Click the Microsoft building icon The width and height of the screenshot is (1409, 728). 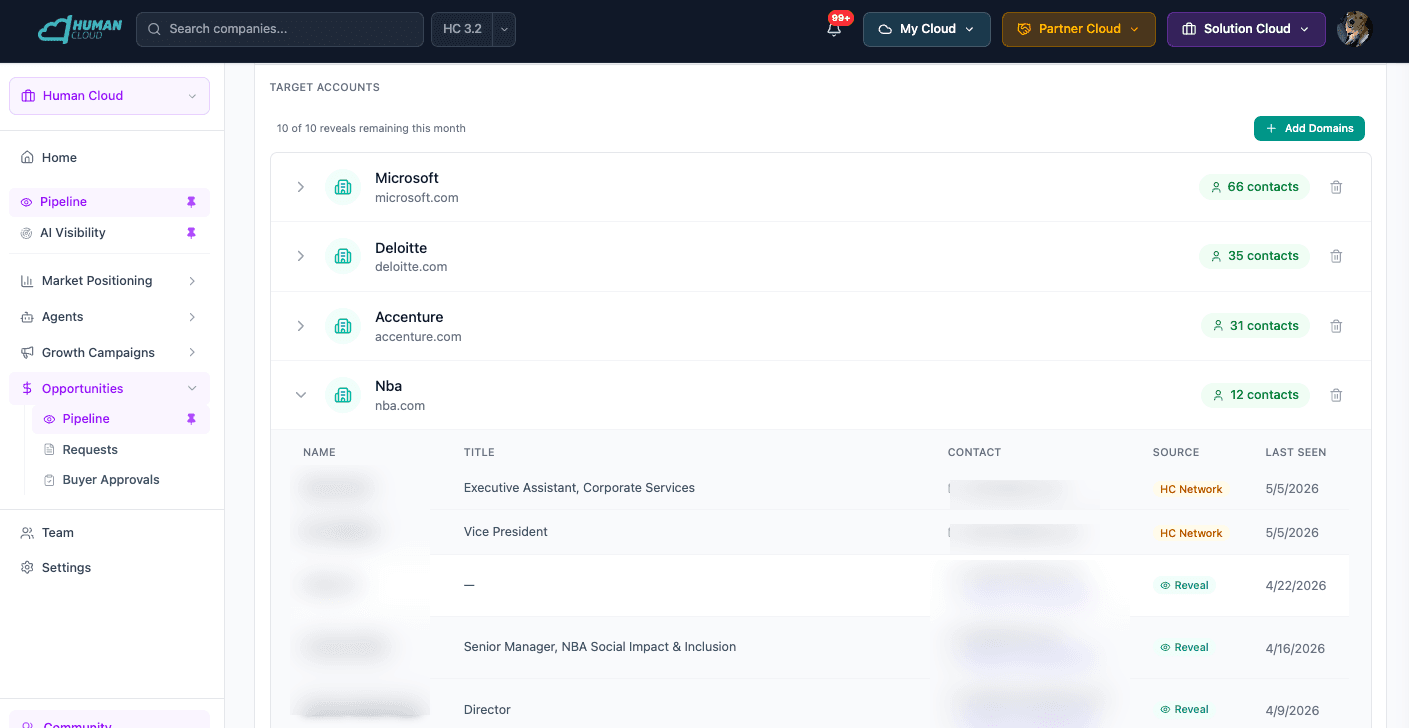[343, 187]
